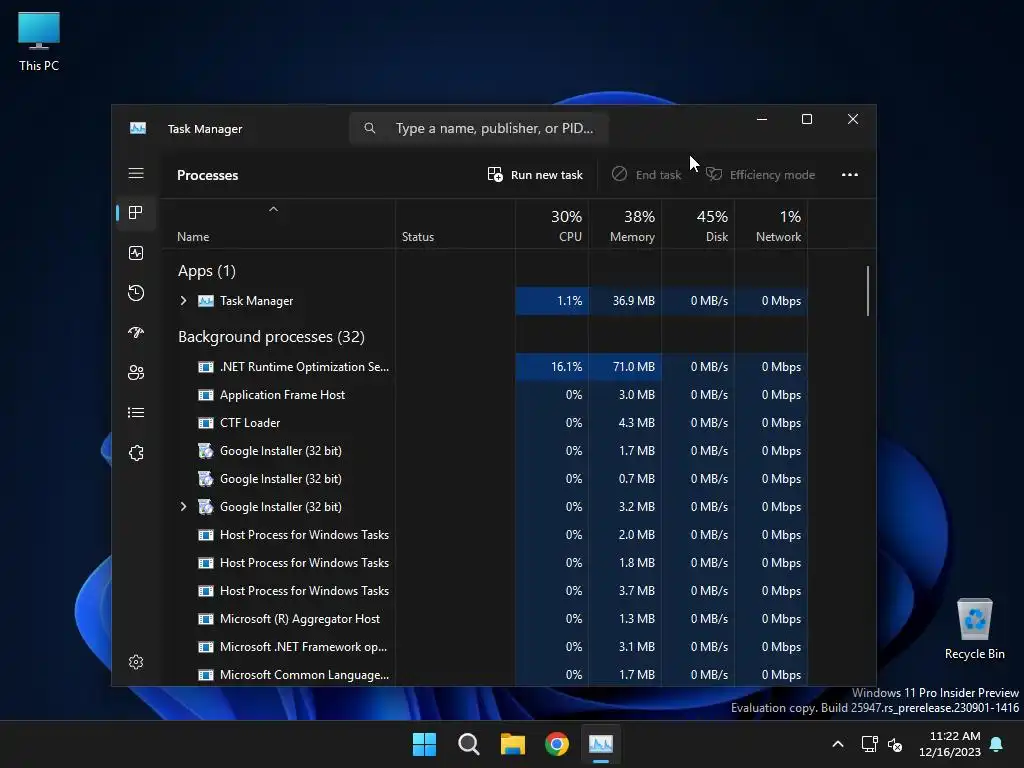Image resolution: width=1024 pixels, height=768 pixels.
Task: Click the Windows Start button
Action: 424,744
